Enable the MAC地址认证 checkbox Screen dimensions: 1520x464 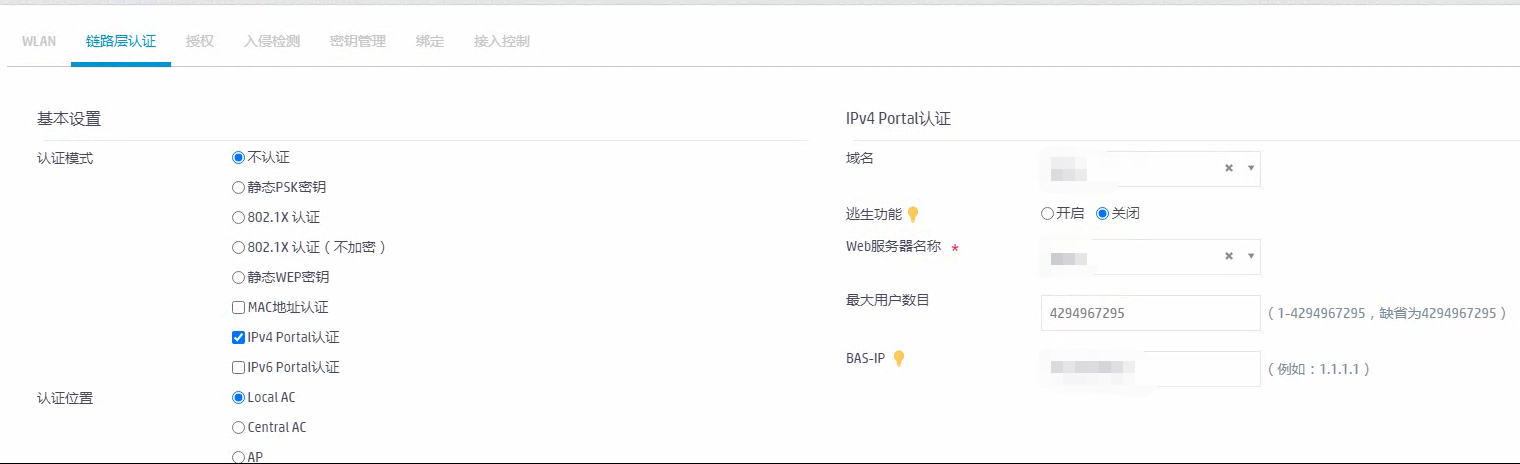(x=238, y=307)
